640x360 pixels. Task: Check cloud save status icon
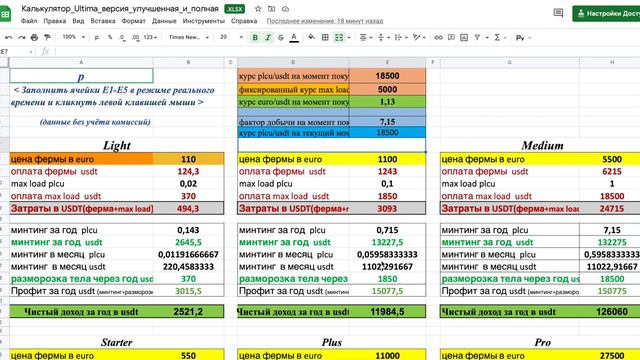(x=285, y=9)
